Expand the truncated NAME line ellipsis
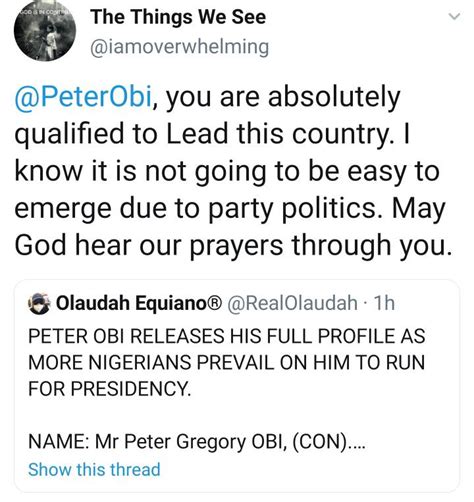 click(357, 442)
